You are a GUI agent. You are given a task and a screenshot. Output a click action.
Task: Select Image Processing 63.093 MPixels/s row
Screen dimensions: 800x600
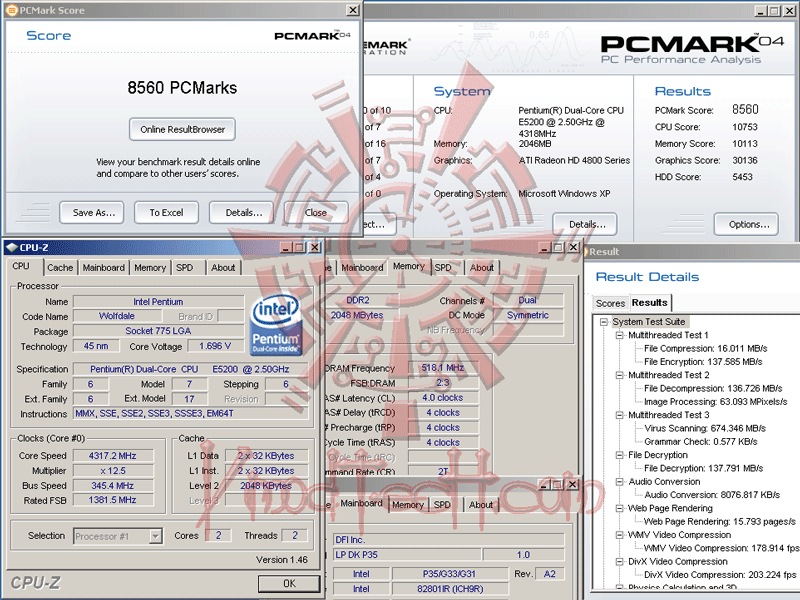pyautogui.click(x=715, y=402)
